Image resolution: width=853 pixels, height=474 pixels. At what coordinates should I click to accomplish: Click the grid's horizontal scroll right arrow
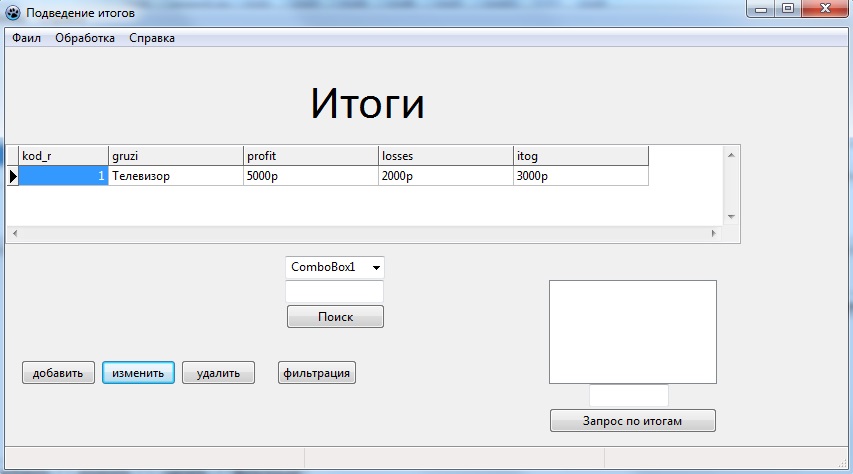click(714, 233)
